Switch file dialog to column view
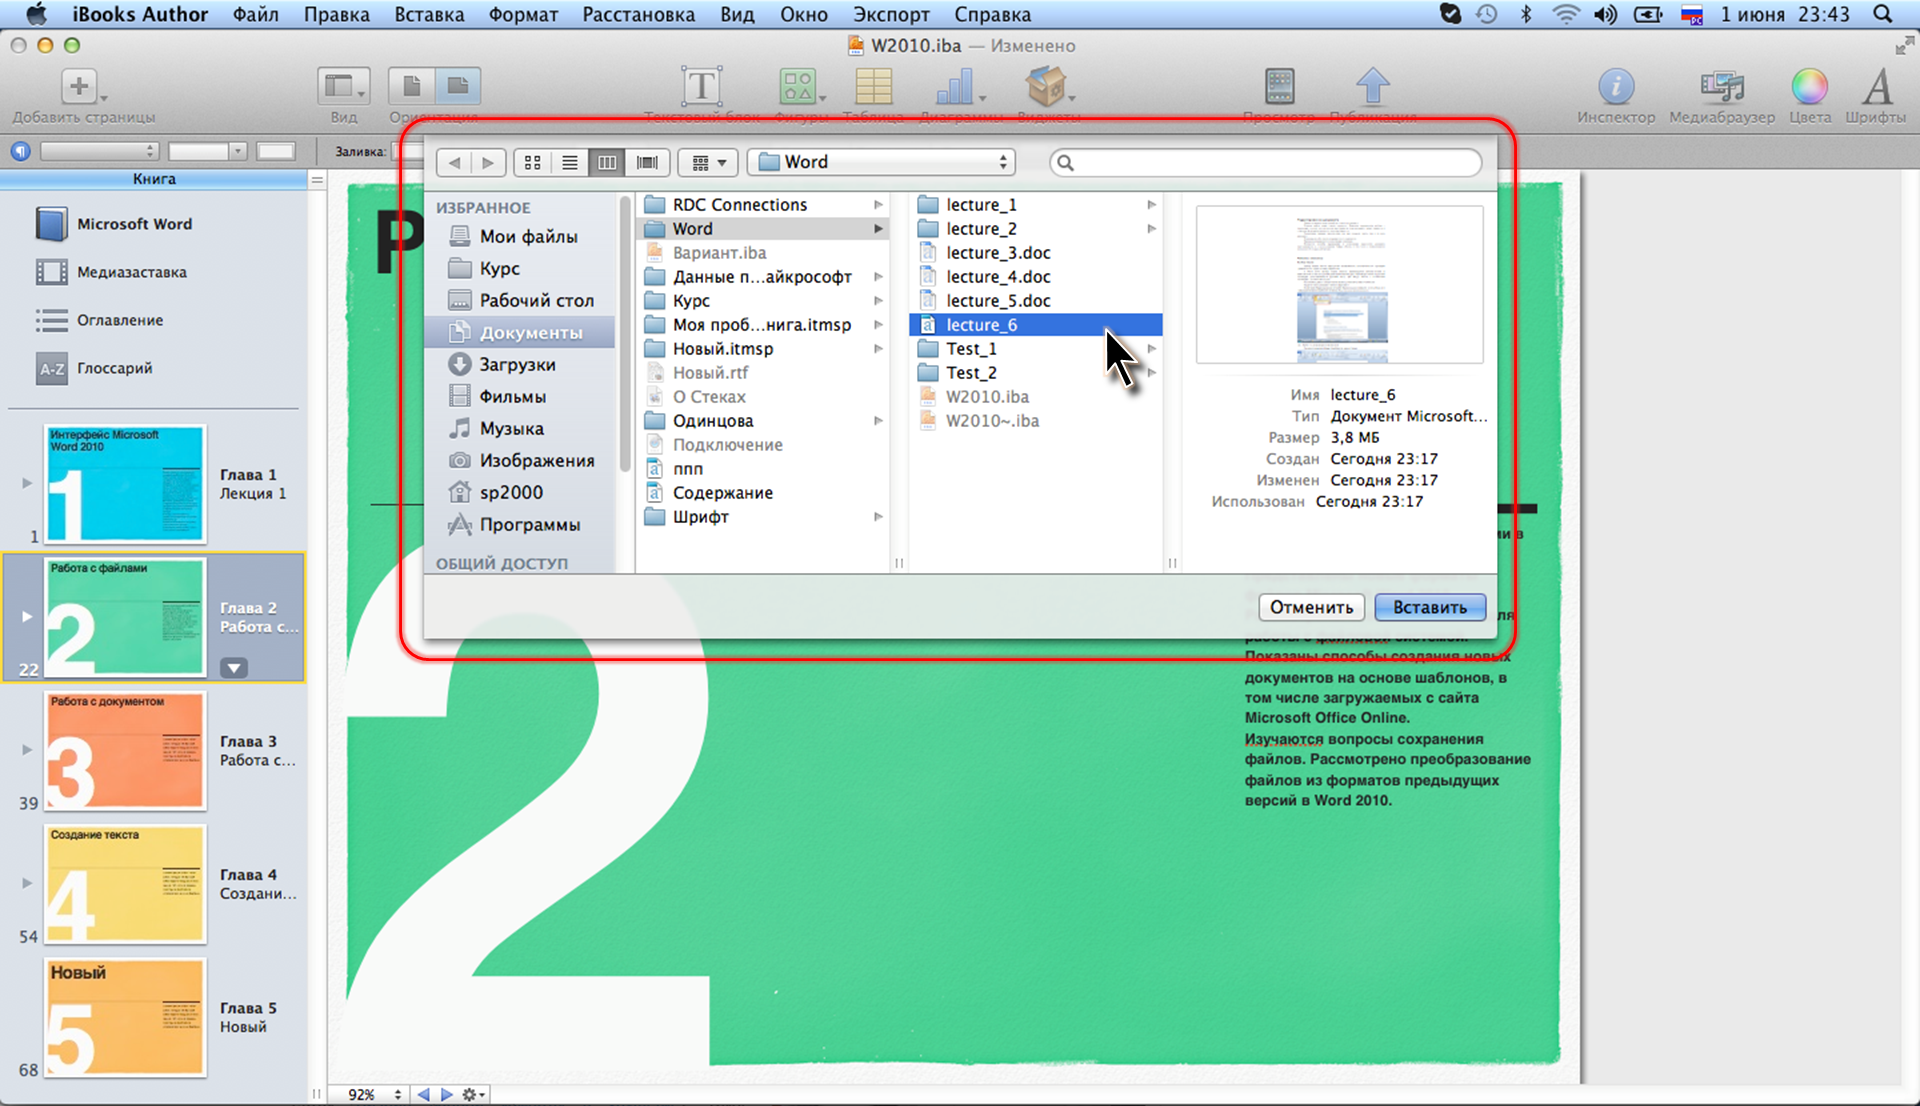Screen dimensions: 1920x1106 [x=607, y=162]
